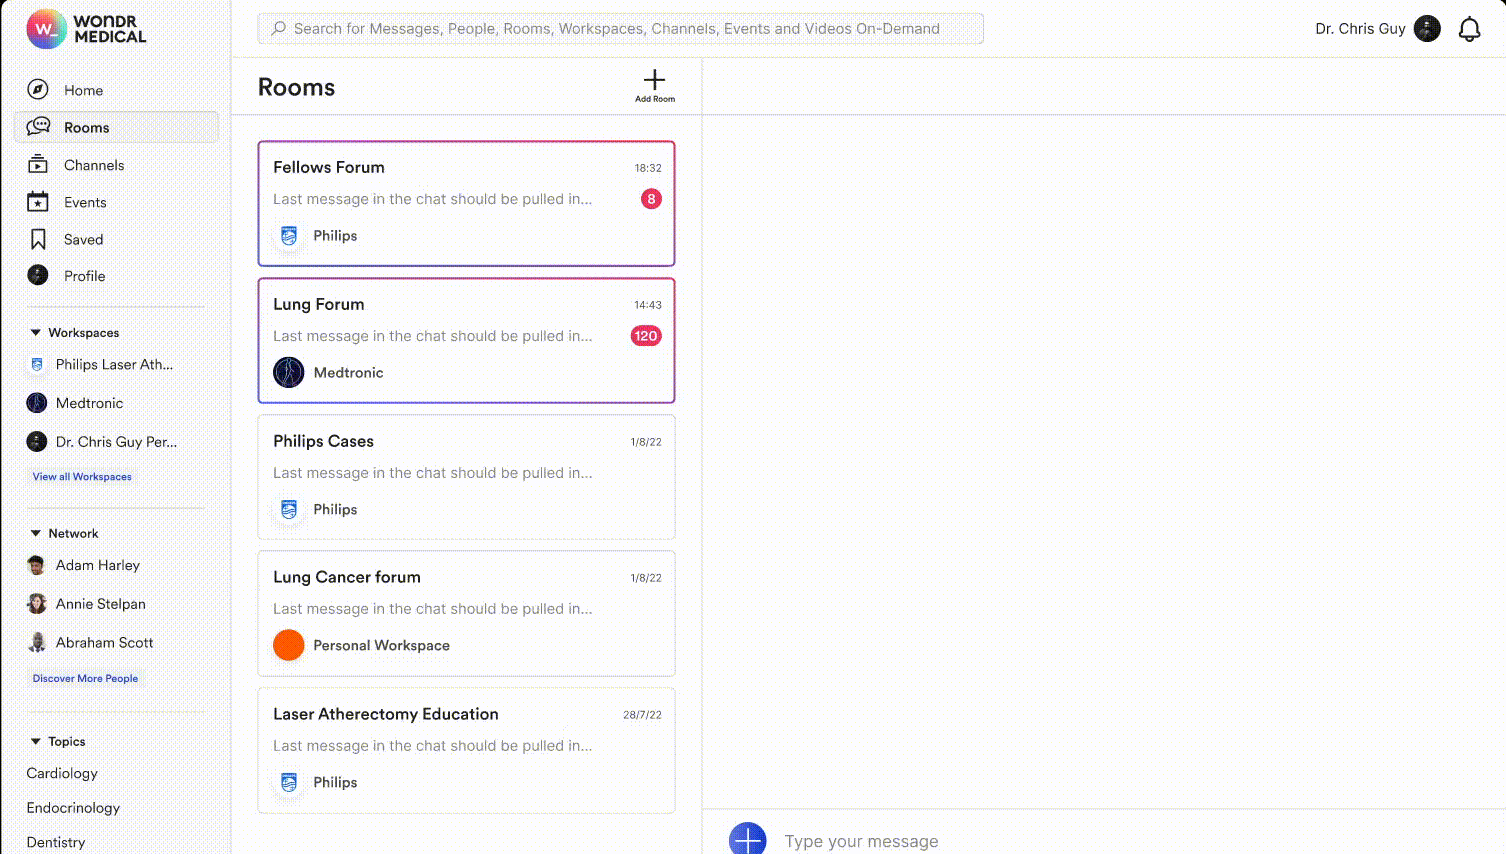Click the search input field
The image size is (1506, 854).
click(x=620, y=29)
